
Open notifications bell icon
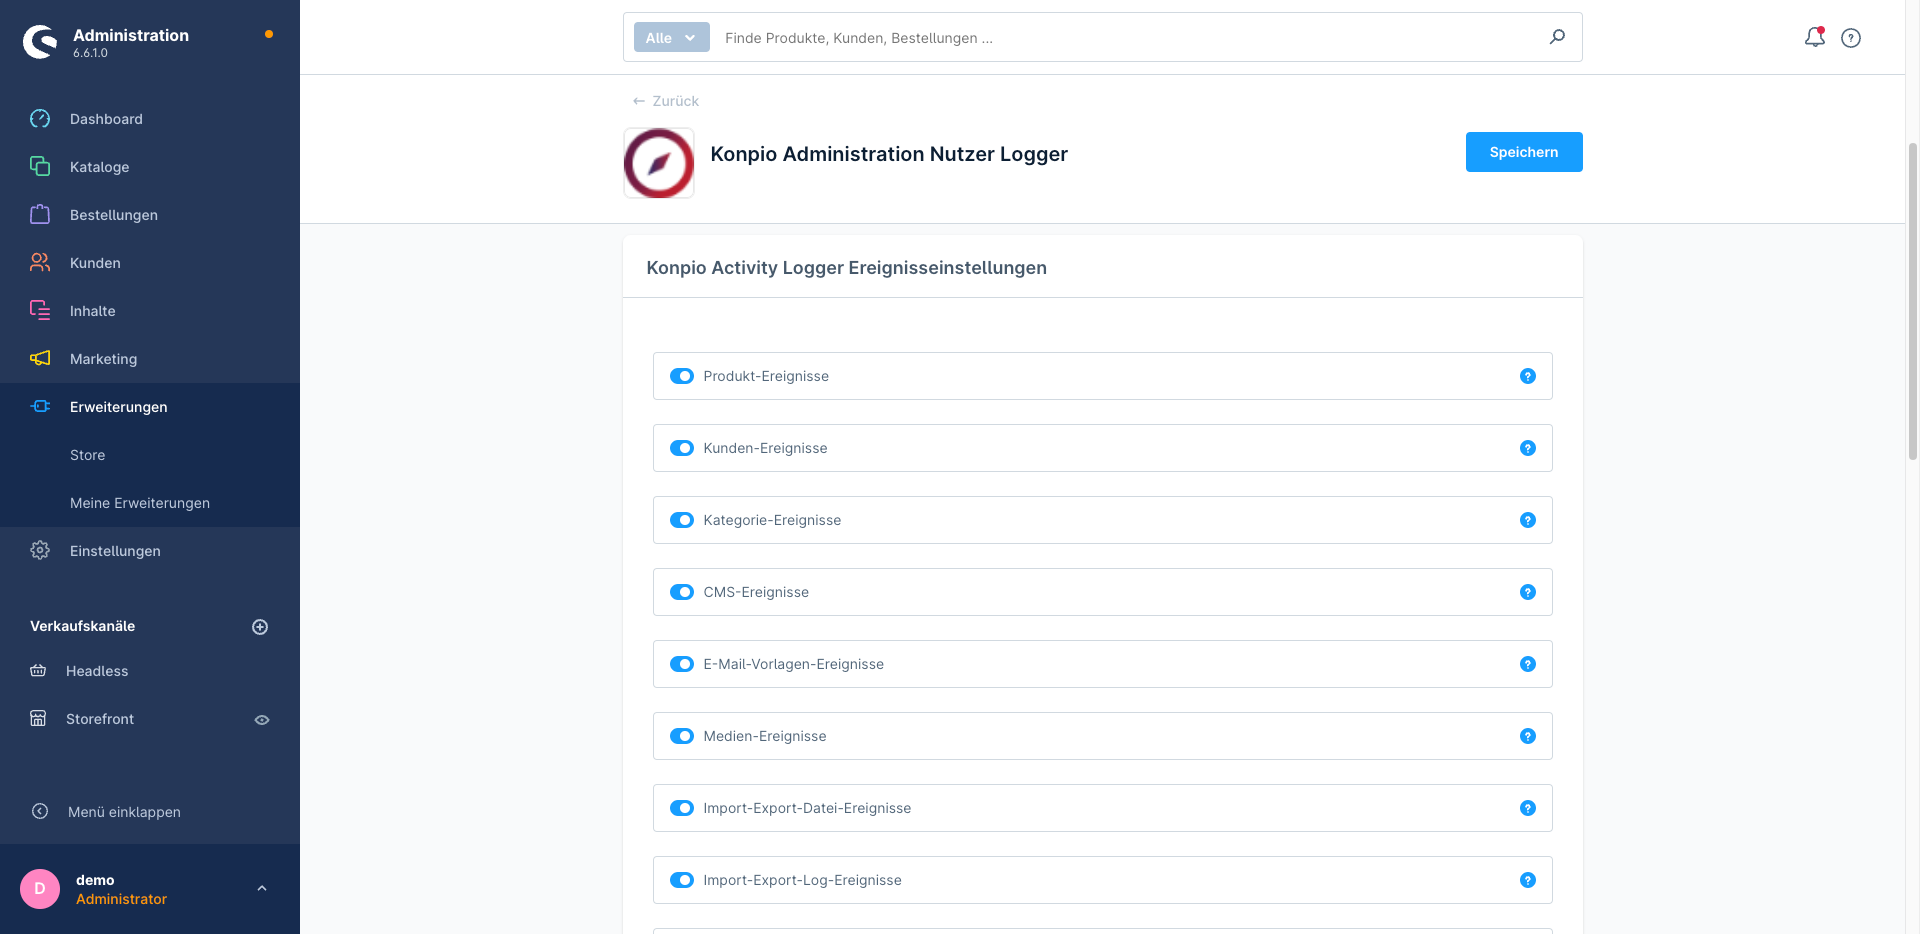coord(1814,37)
